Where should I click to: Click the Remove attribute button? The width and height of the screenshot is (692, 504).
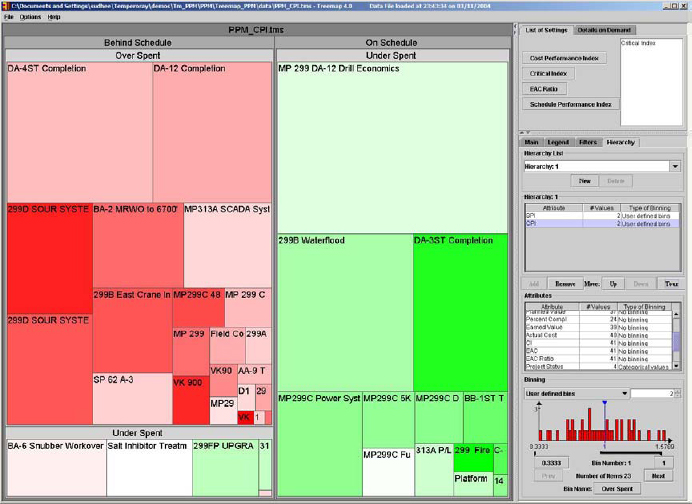point(565,284)
